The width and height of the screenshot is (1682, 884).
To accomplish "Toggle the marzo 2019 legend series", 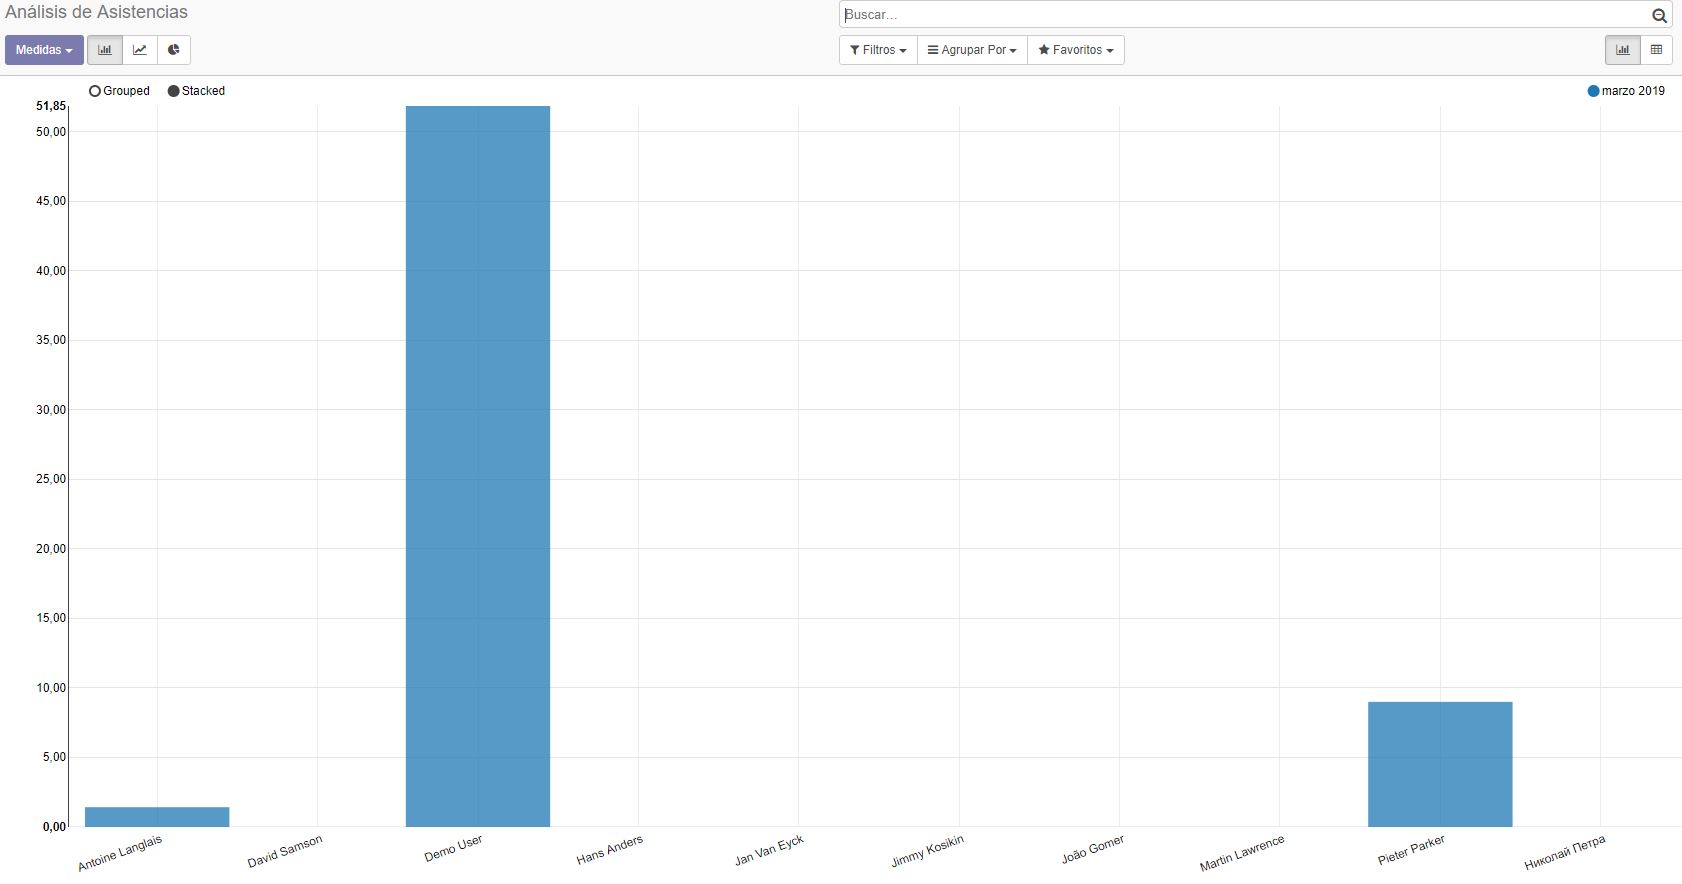I will click(1626, 91).
